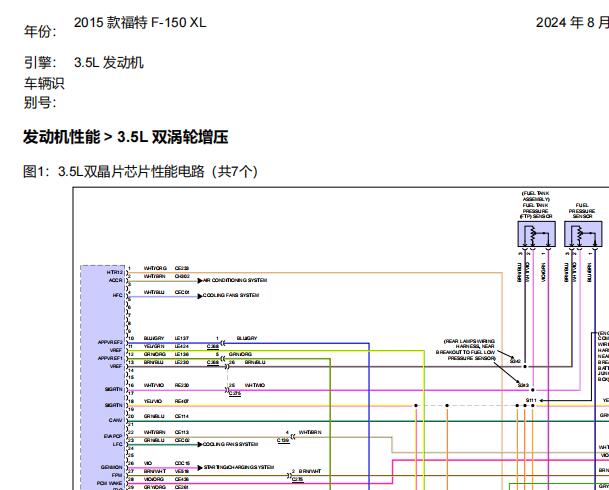Click the BRN/WHT wire color at pin 27
Image resolution: width=609 pixels, height=490 pixels.
(x=155, y=471)
